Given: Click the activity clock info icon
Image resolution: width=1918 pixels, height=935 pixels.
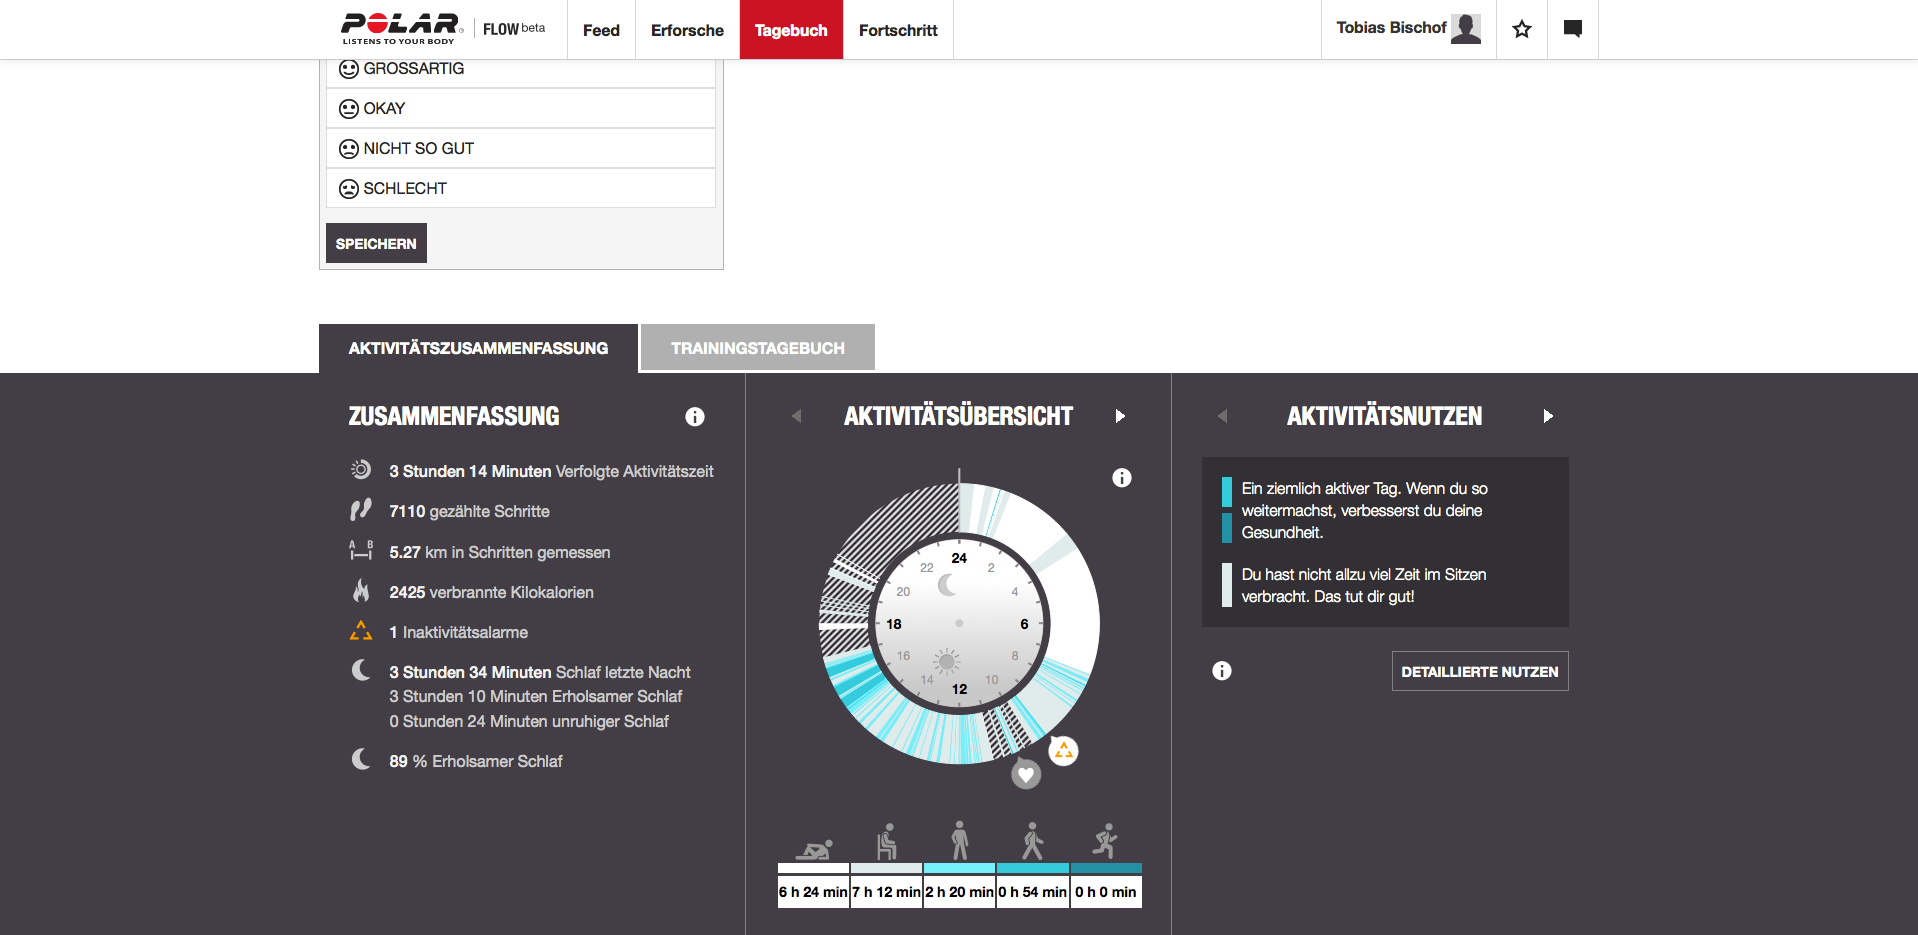Looking at the screenshot, I should click(x=1121, y=478).
